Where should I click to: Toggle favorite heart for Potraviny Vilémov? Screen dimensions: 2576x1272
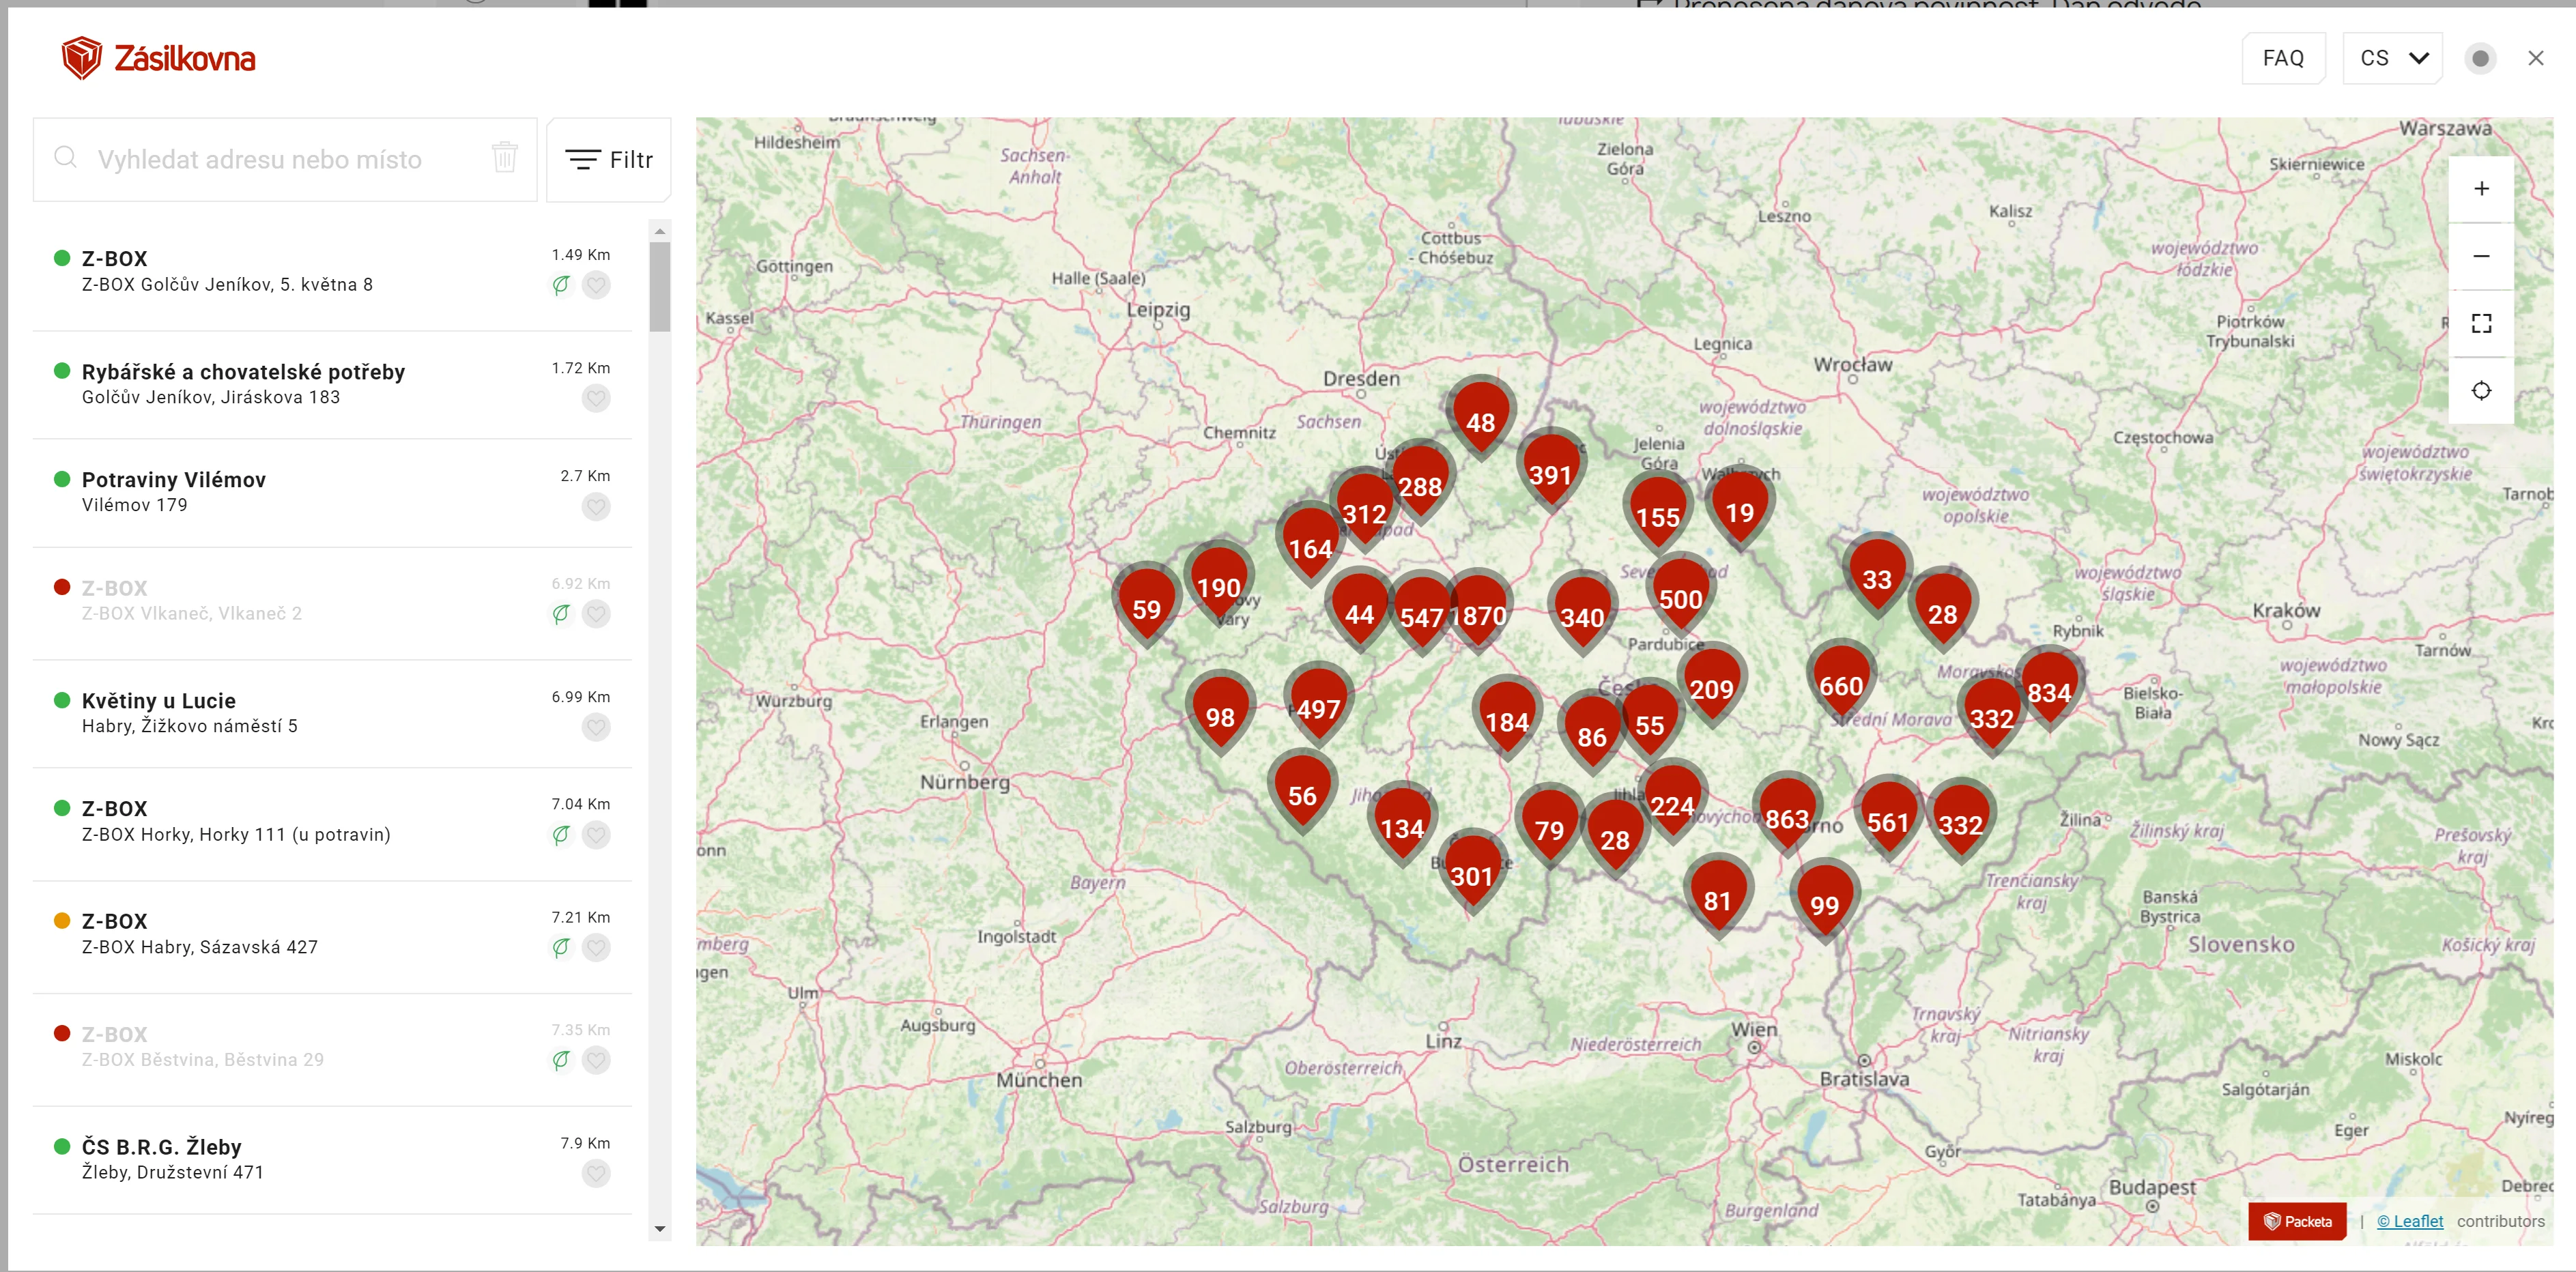[x=596, y=507]
